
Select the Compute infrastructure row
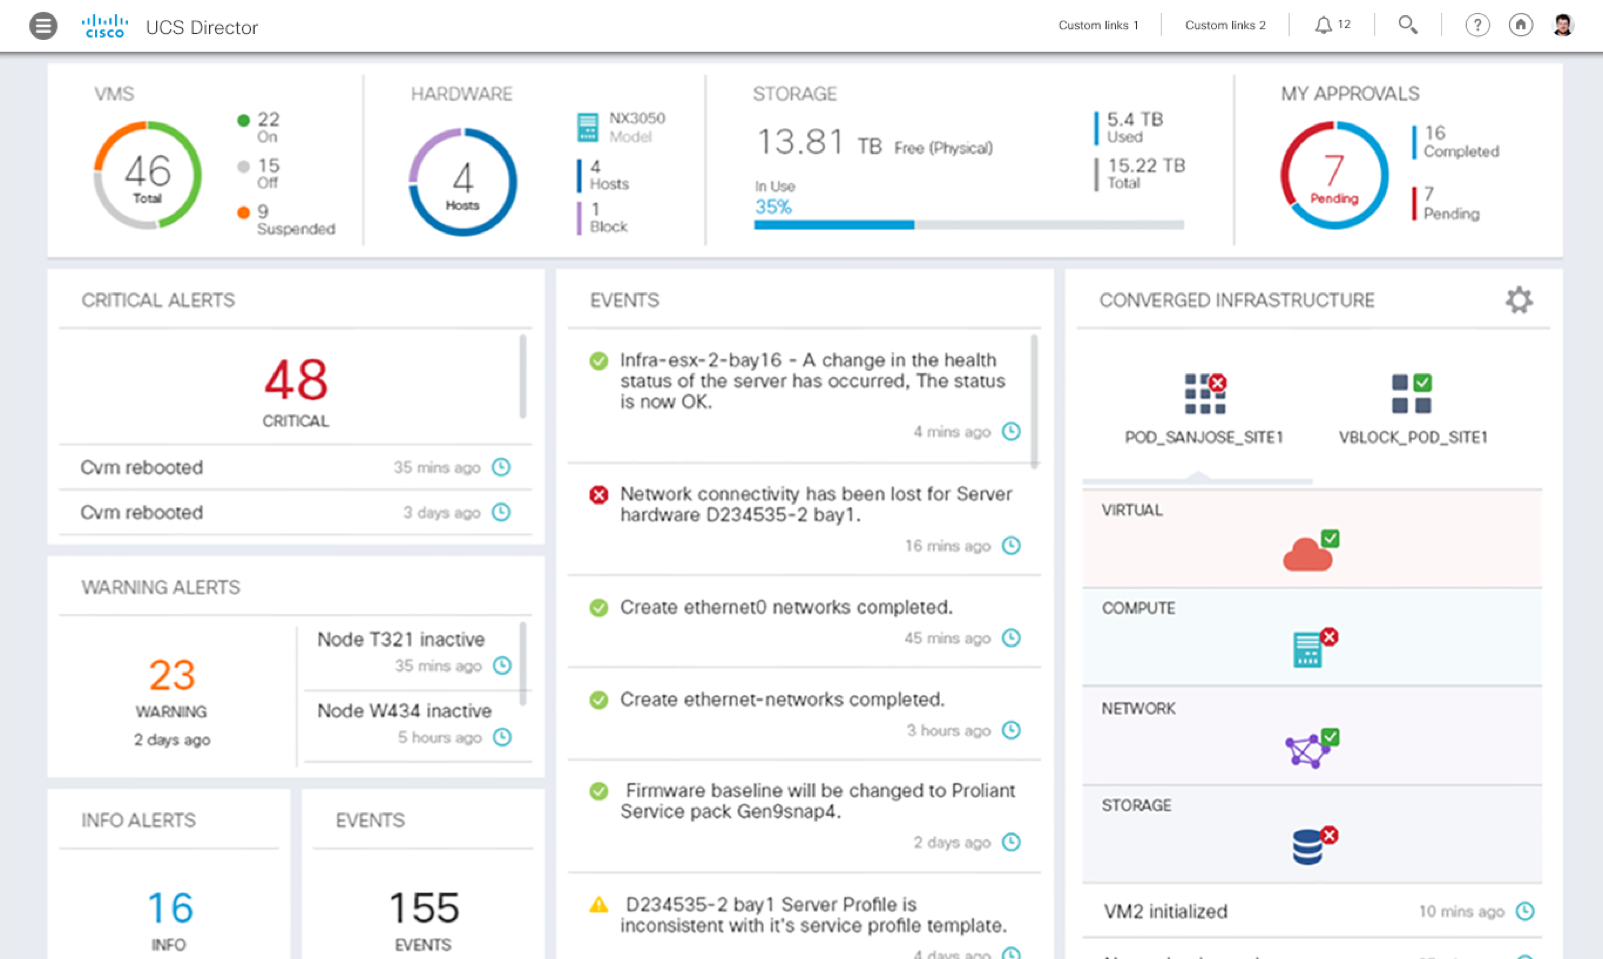click(x=1312, y=637)
